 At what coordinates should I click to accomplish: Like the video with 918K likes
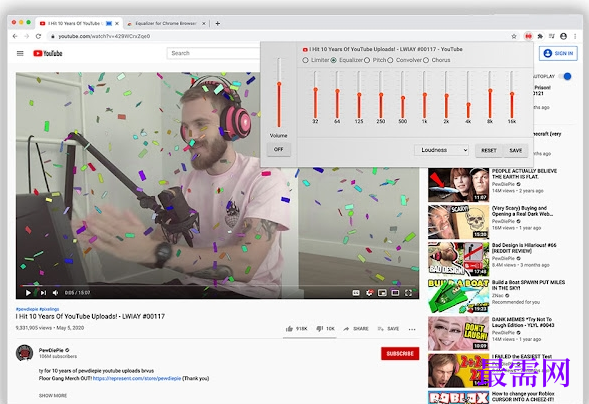pos(296,329)
